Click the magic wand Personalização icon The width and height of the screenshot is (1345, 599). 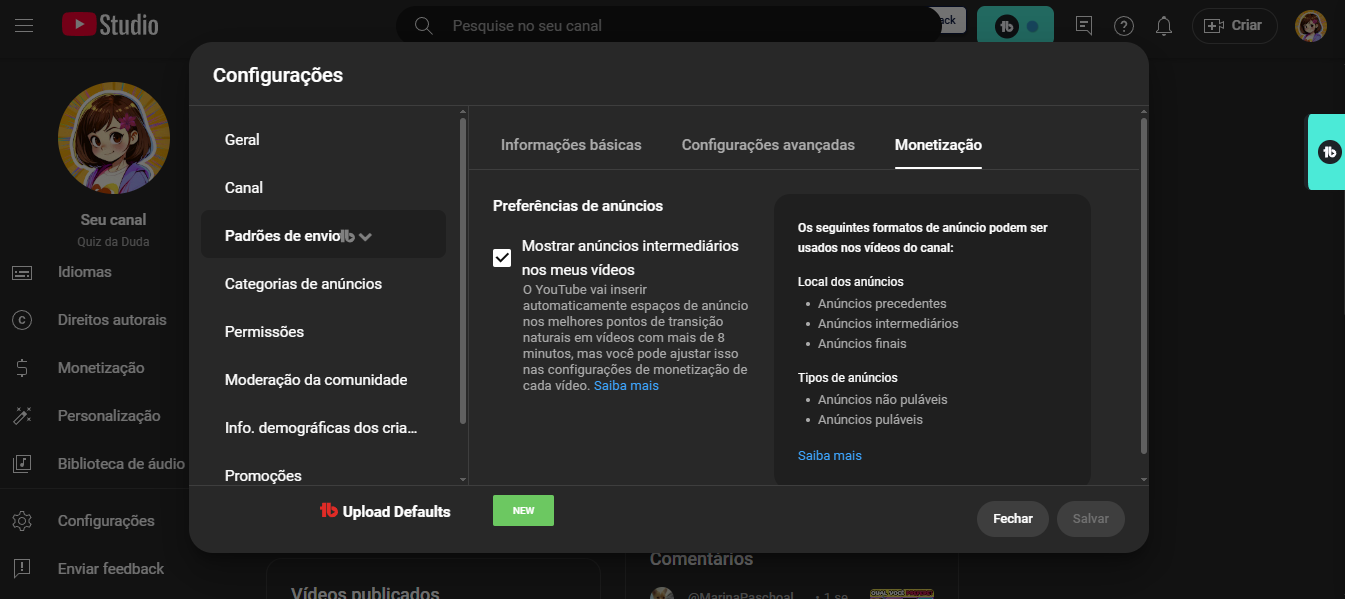click(x=23, y=416)
